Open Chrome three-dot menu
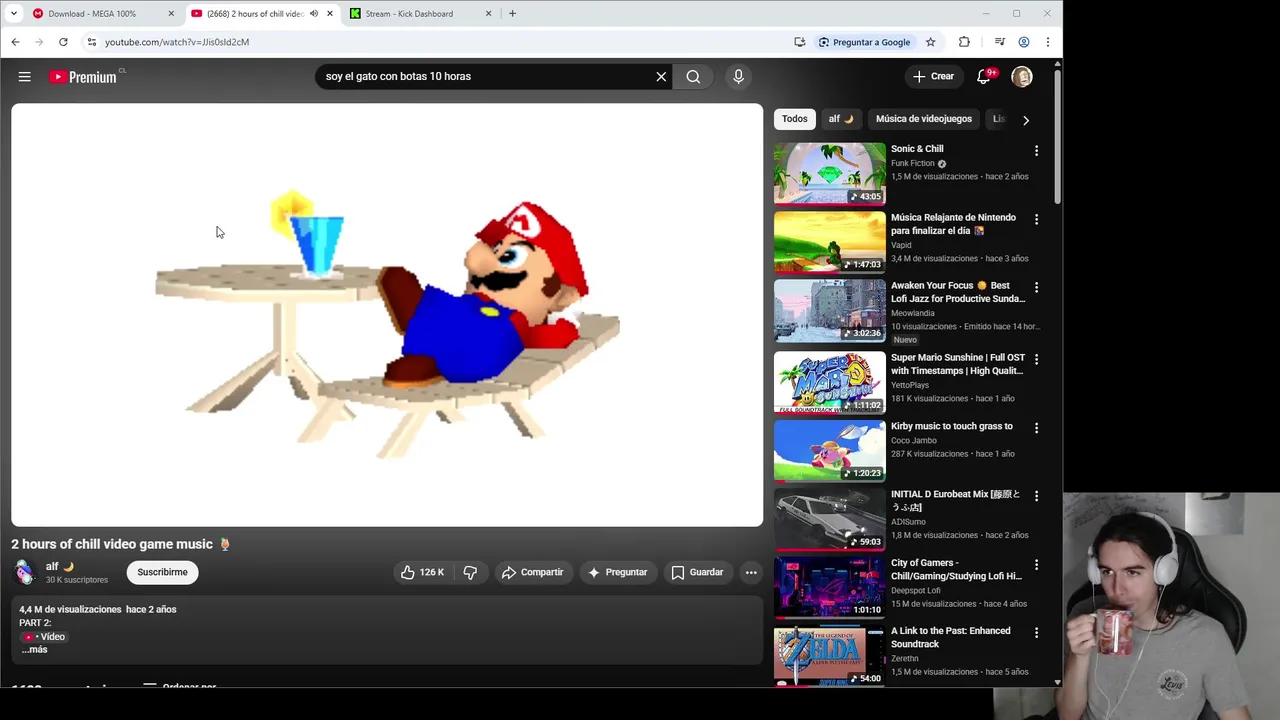Image resolution: width=1280 pixels, height=720 pixels. point(1047,42)
